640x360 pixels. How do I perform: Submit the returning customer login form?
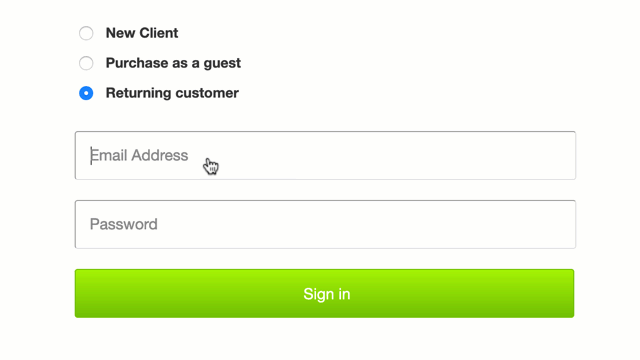(x=324, y=293)
